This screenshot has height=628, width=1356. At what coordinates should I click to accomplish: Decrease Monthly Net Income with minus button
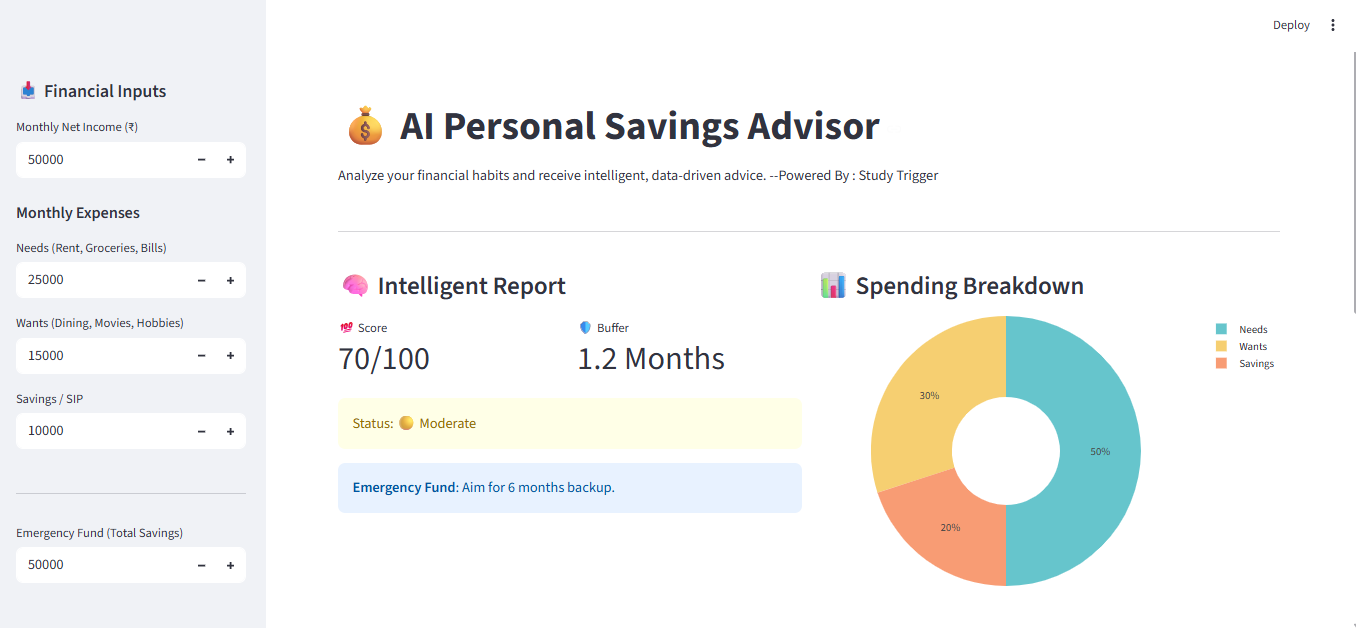[201, 160]
